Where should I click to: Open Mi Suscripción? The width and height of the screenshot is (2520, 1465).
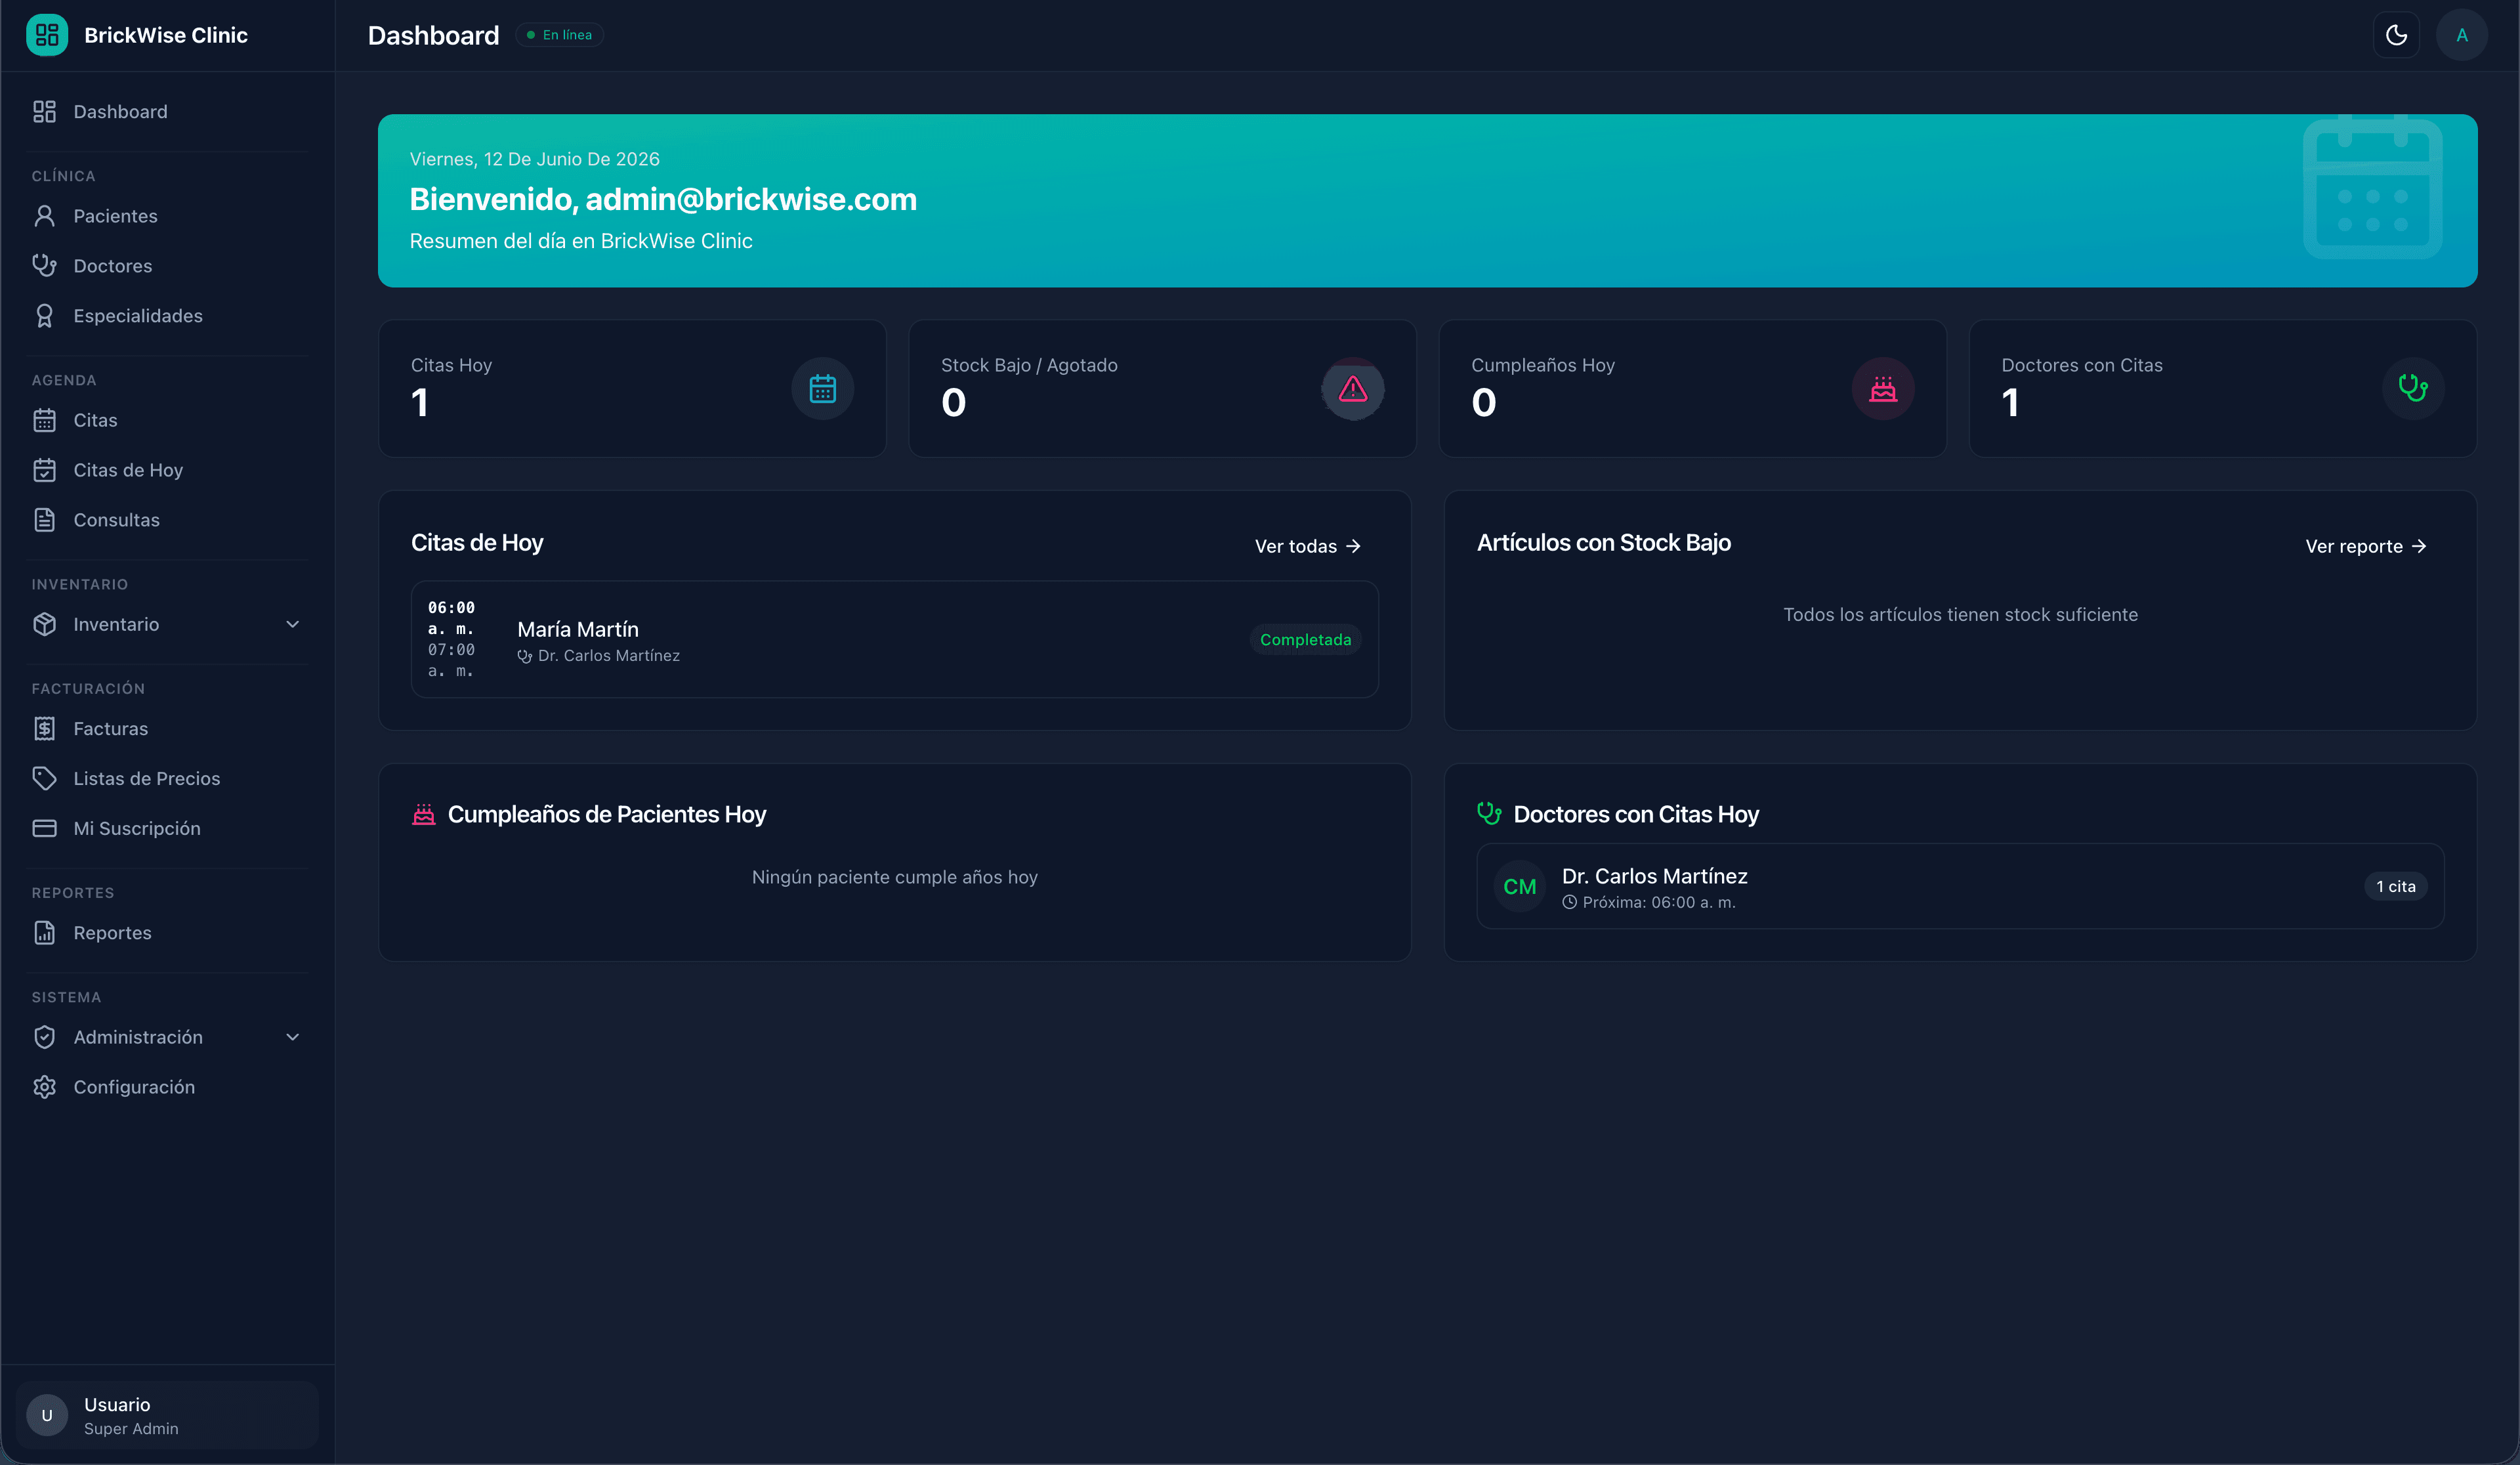(167, 828)
